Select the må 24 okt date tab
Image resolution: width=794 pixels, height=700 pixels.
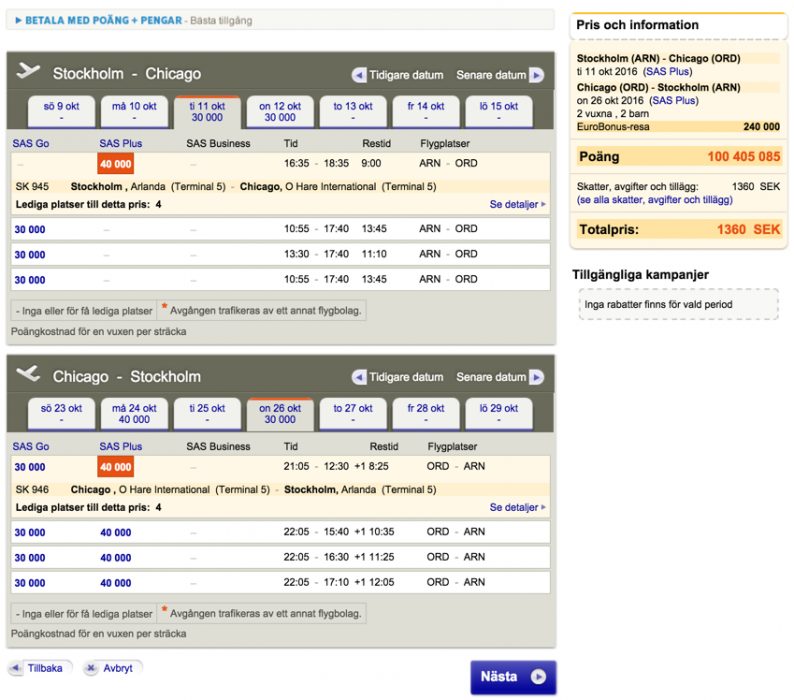tap(134, 413)
